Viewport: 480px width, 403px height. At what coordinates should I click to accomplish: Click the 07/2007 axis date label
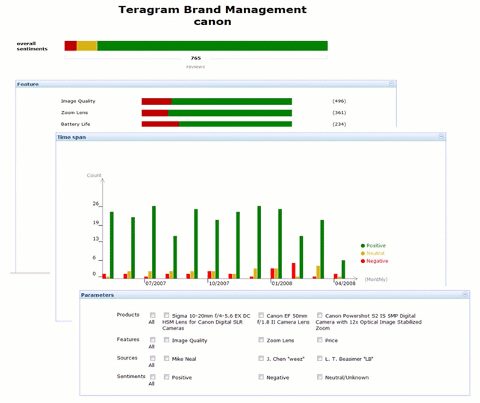click(x=156, y=283)
